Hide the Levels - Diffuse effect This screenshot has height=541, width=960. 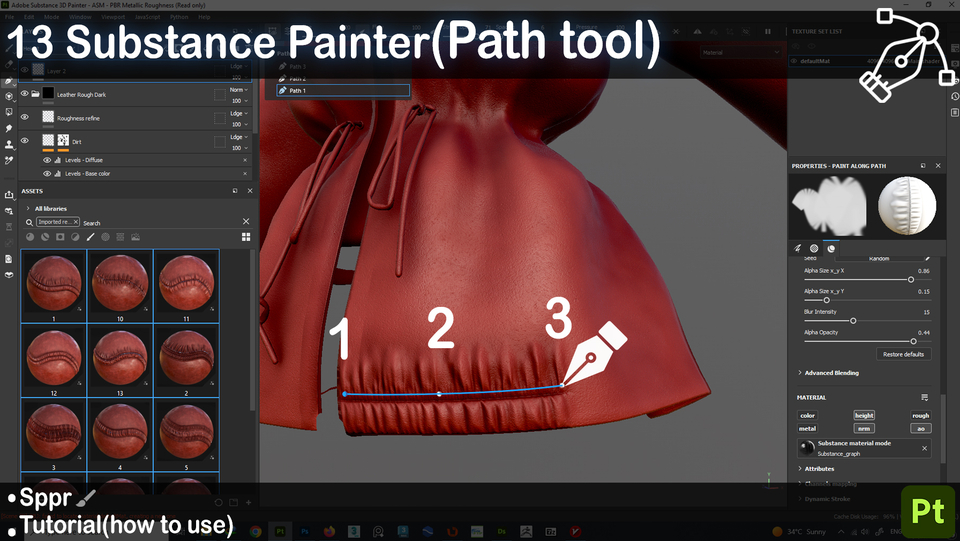(x=47, y=160)
